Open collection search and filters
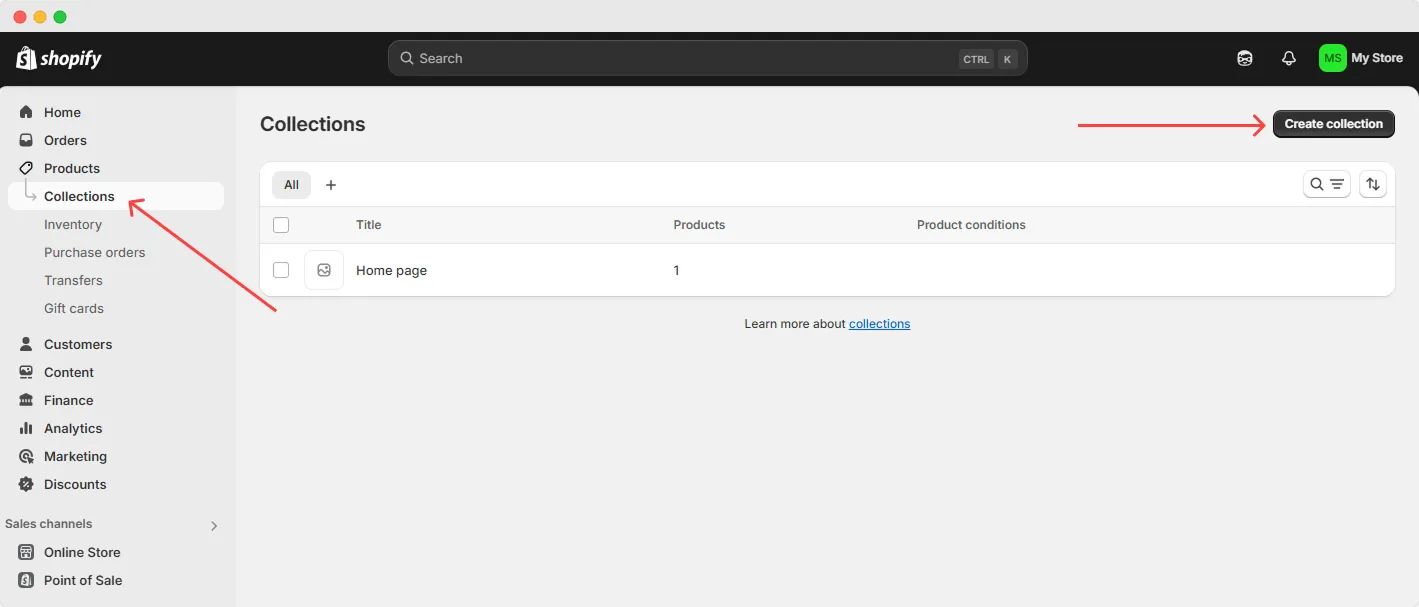 tap(1326, 183)
